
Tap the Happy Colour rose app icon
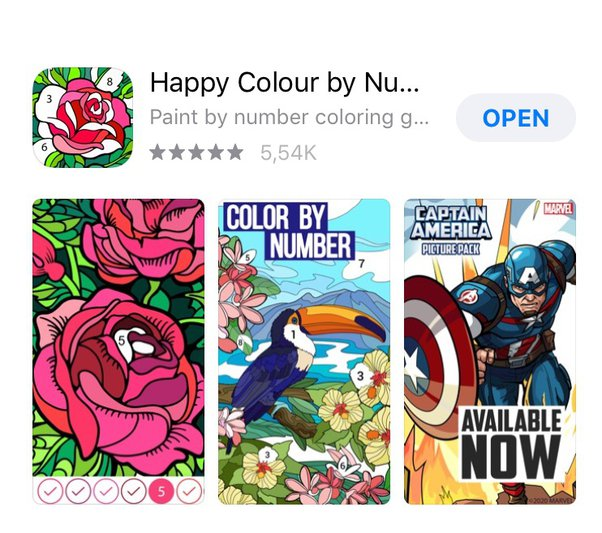click(x=83, y=118)
